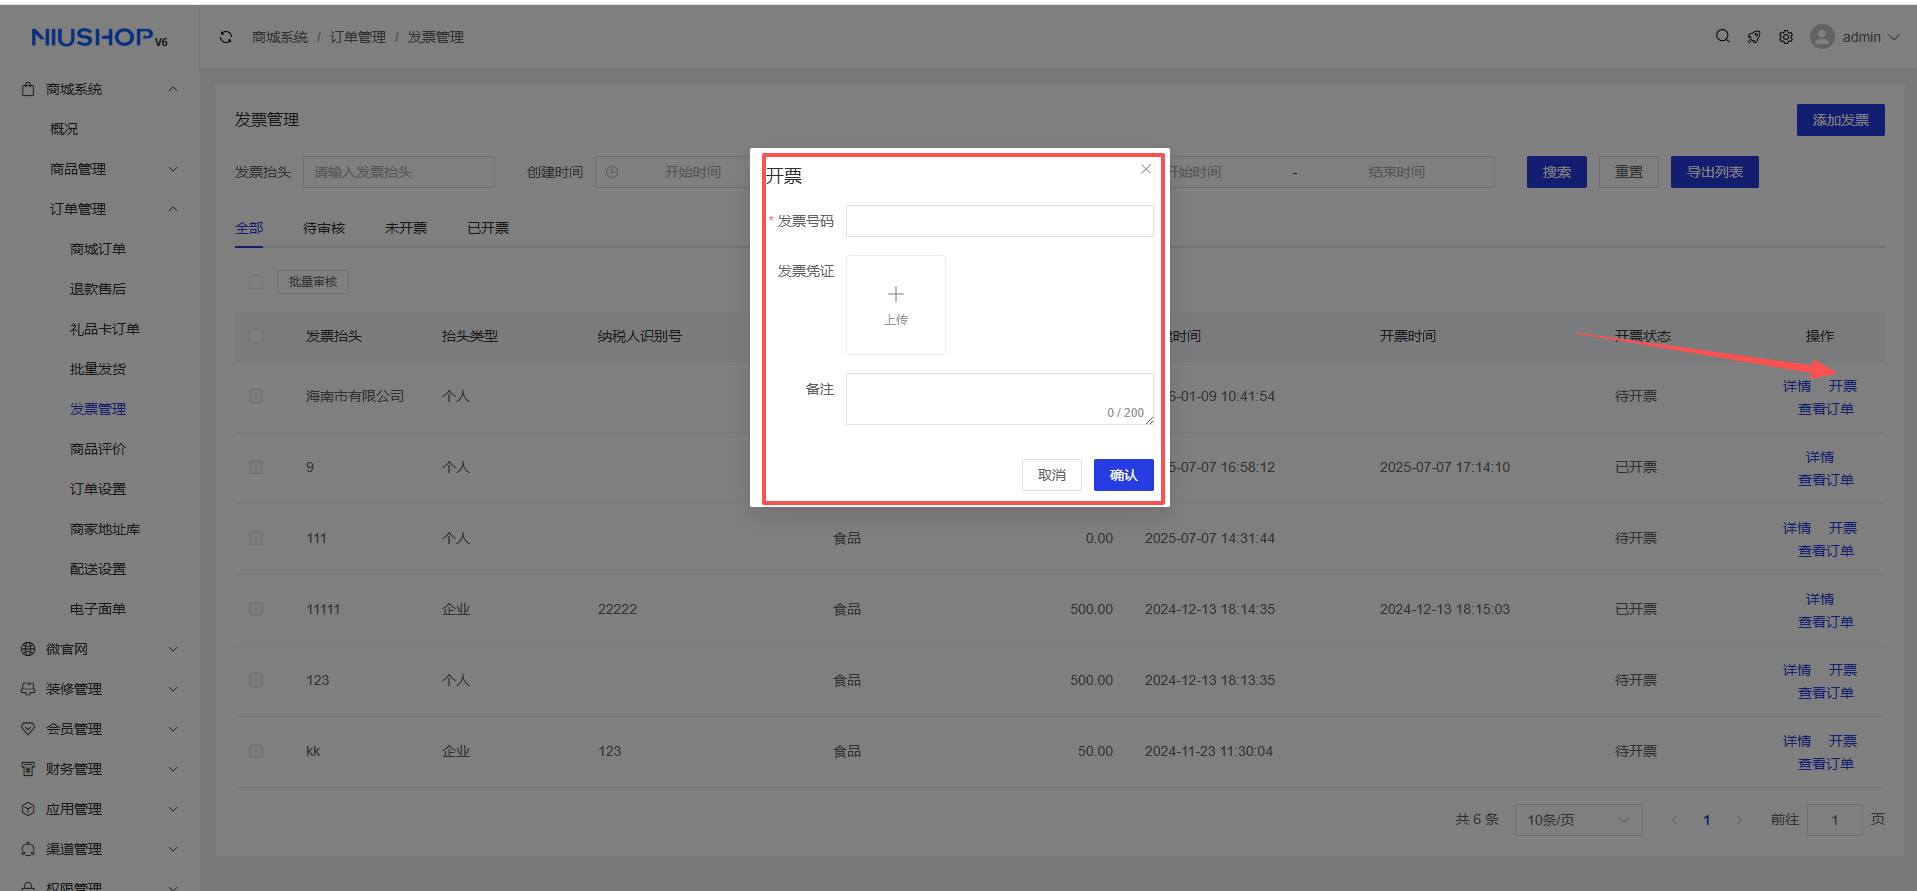Click the 微官网 globe icon in sidebar
This screenshot has height=891, width=1917.
coord(28,649)
